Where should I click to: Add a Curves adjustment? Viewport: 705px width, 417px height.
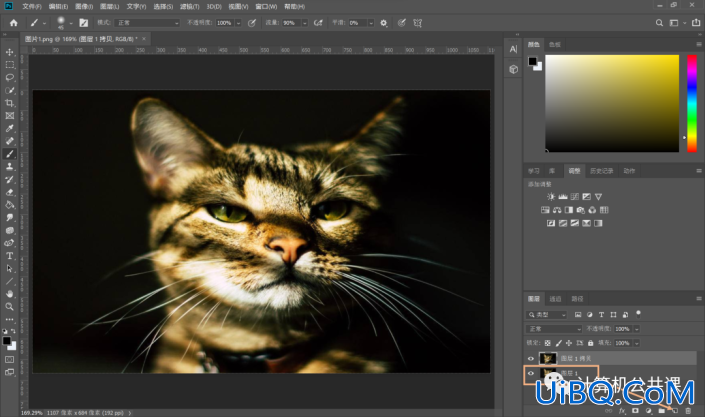tap(575, 197)
